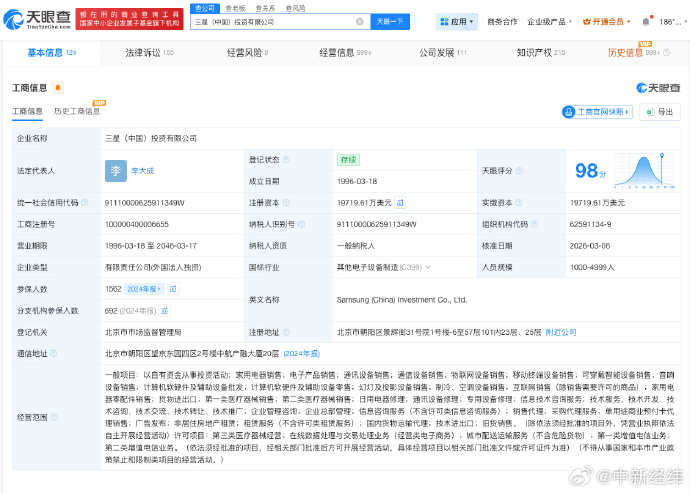
Task: Select the 查风险 search tab
Action: coord(295,8)
